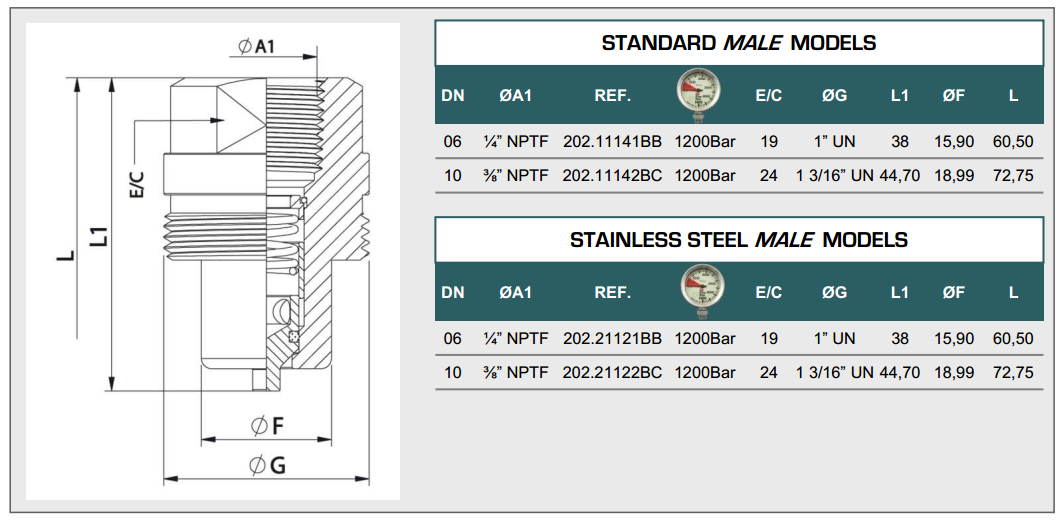
Task: Click the DN column header in the Standard table
Action: [x=453, y=96]
